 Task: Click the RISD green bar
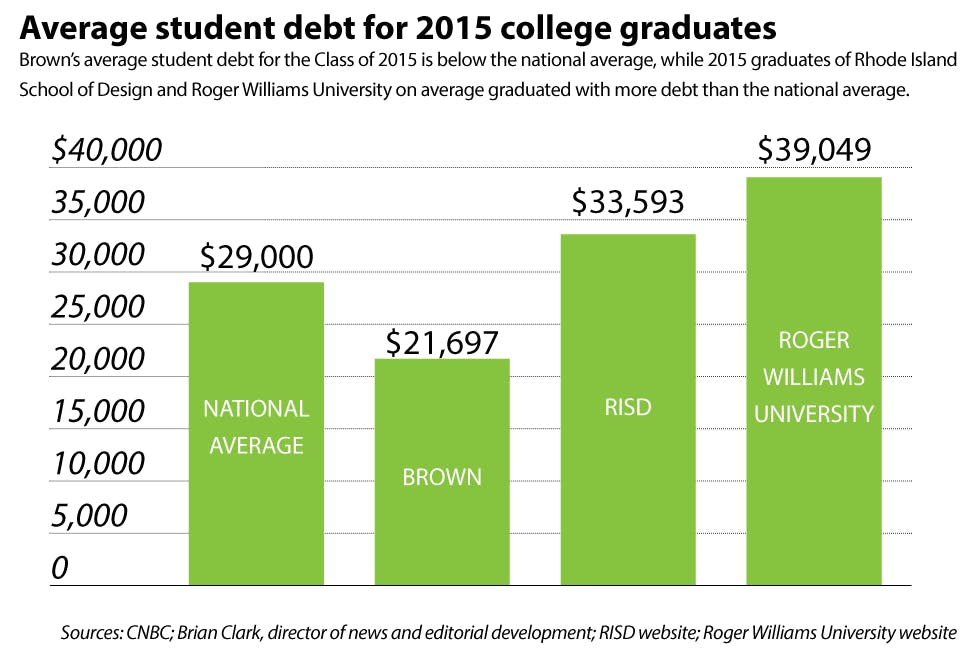[627, 408]
